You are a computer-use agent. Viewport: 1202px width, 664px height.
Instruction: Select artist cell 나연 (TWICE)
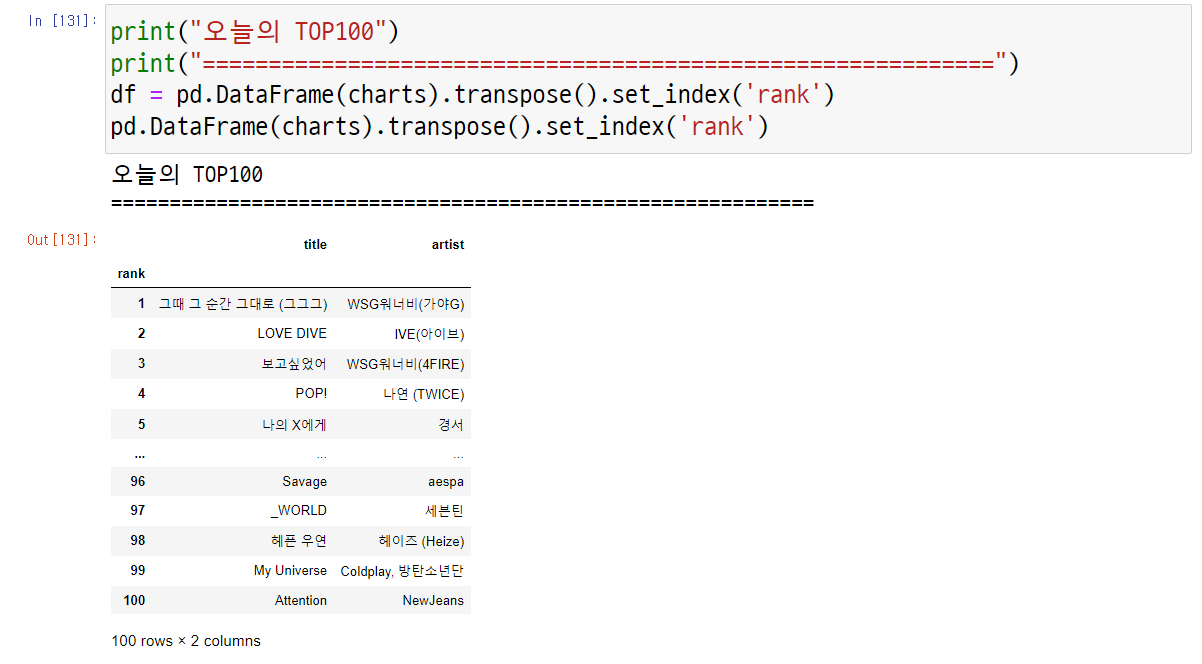point(424,394)
